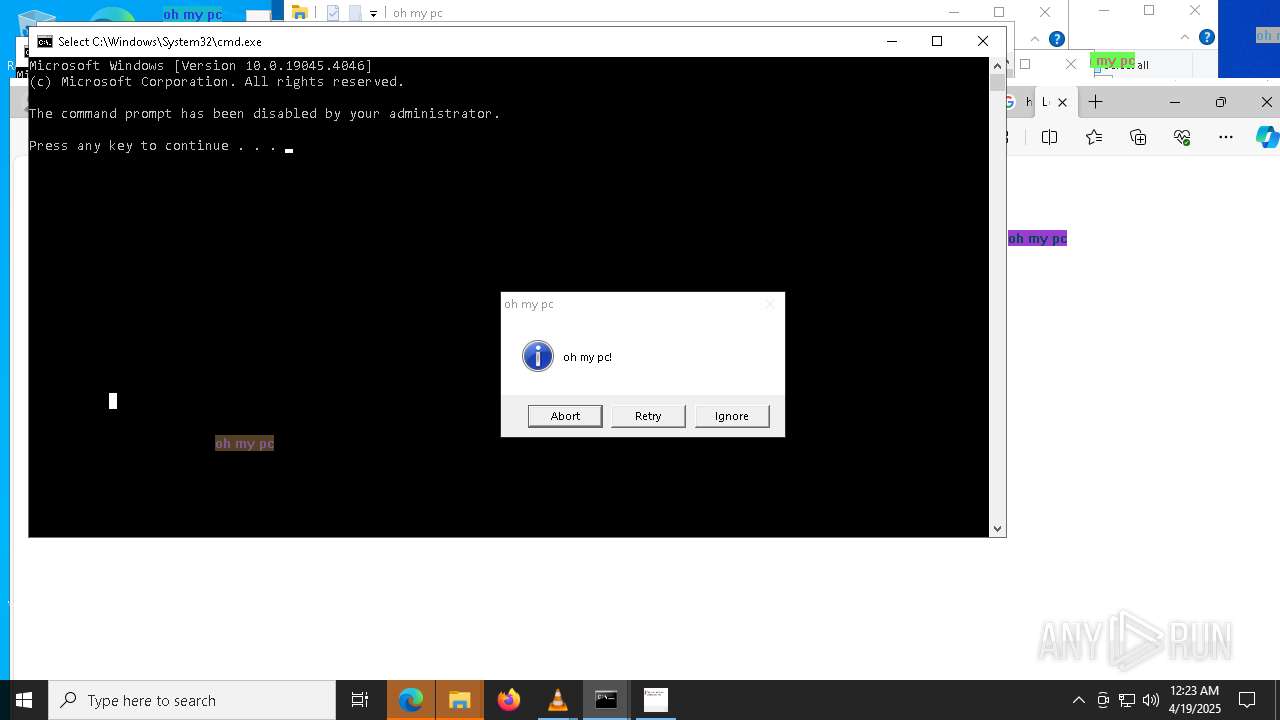Screen dimensions: 1280x720
Task: Launch Firefox from the taskbar
Action: pos(508,700)
